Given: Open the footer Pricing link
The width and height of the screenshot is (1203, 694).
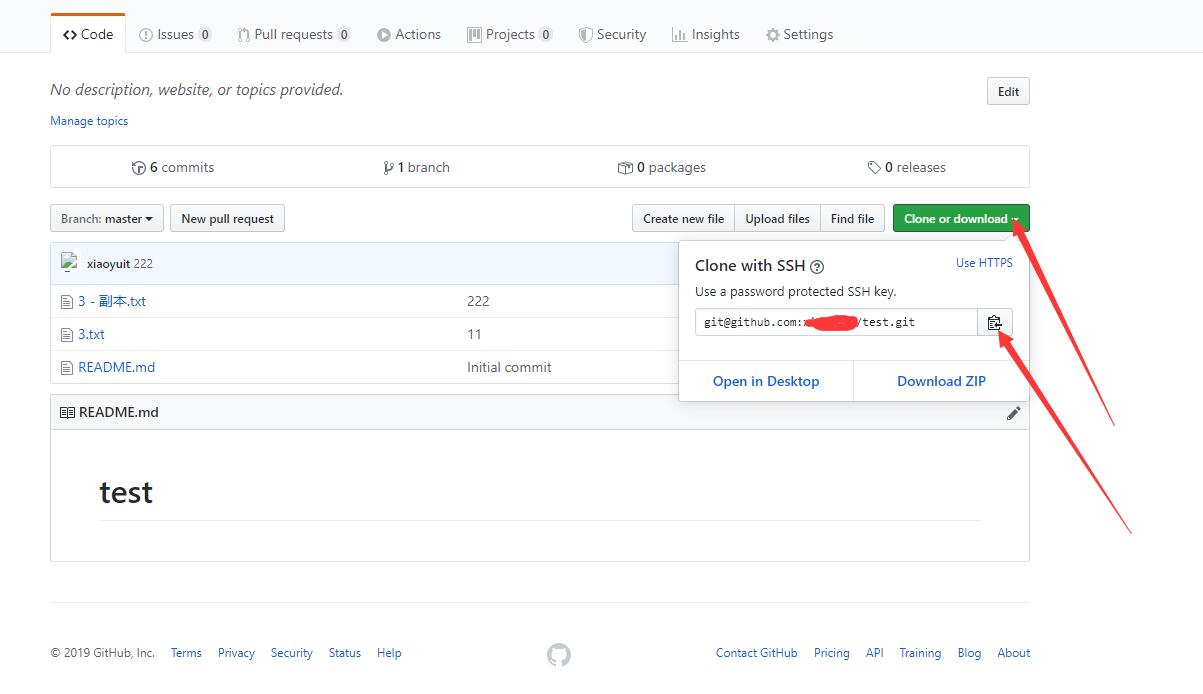Looking at the screenshot, I should click(x=832, y=653).
